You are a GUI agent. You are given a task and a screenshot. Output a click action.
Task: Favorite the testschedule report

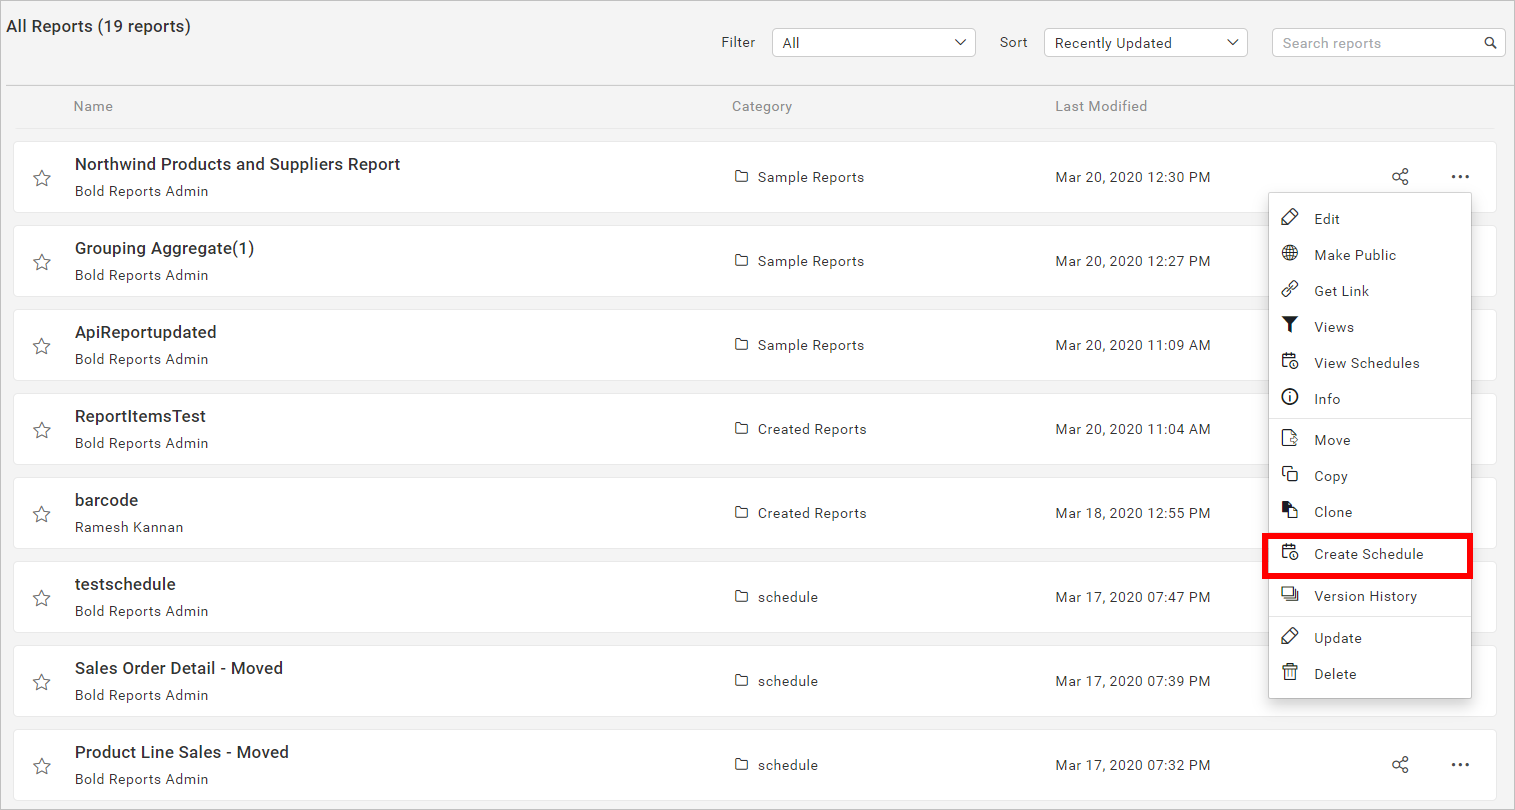(x=41, y=597)
